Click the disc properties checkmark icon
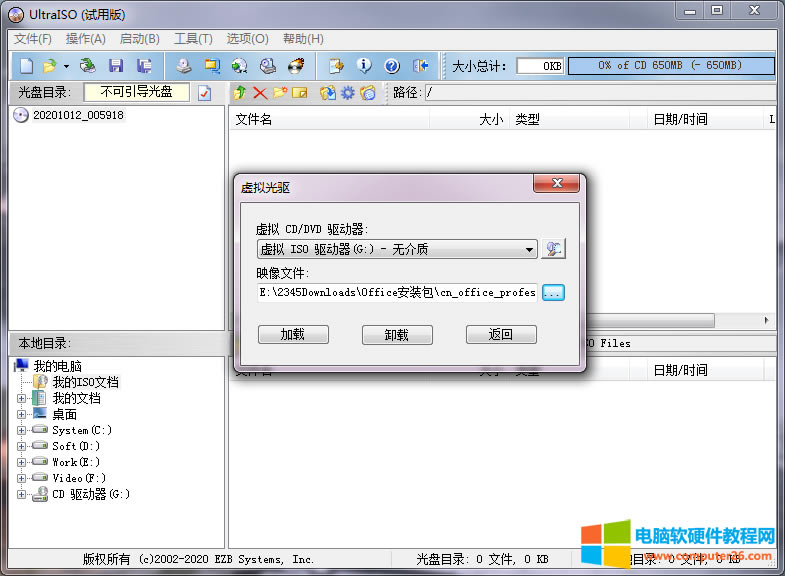The image size is (785, 576). click(x=205, y=93)
